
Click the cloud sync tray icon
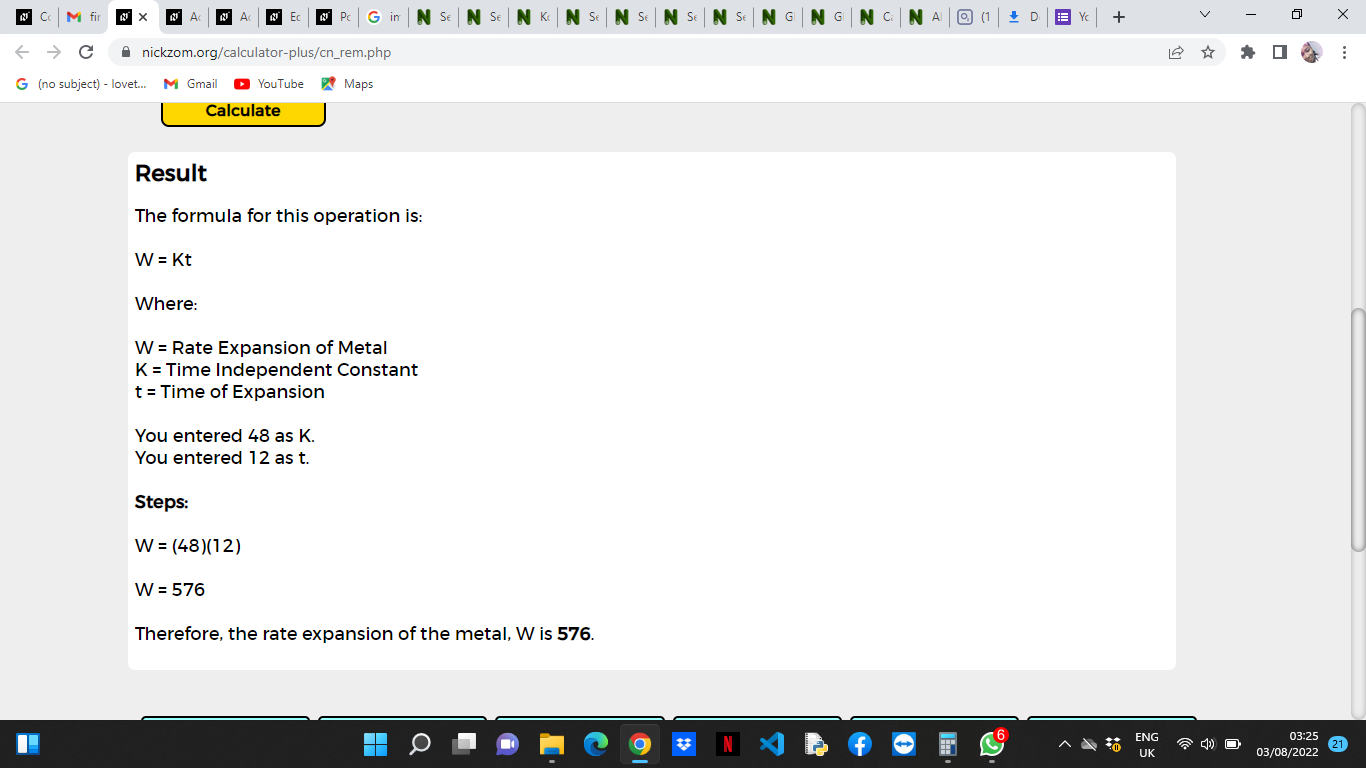point(1089,744)
